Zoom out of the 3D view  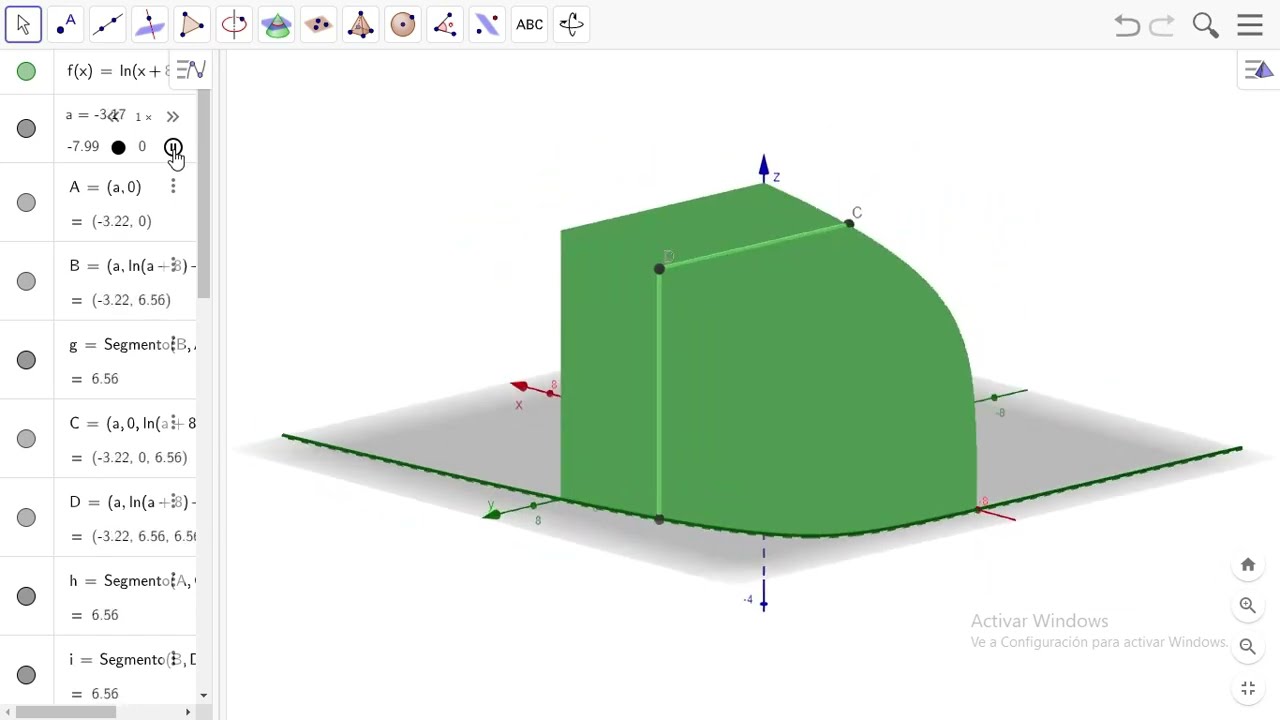click(1248, 646)
